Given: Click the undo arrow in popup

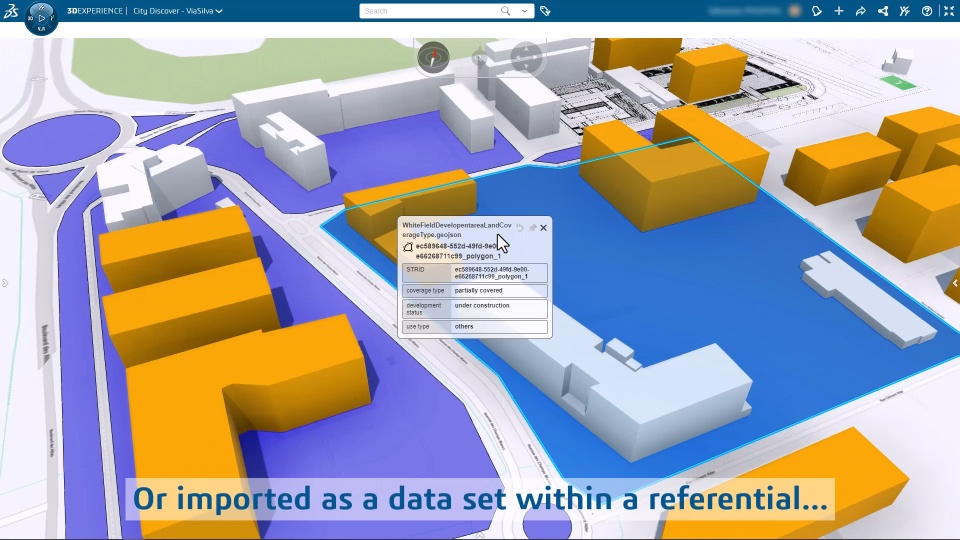Looking at the screenshot, I should tap(520, 228).
